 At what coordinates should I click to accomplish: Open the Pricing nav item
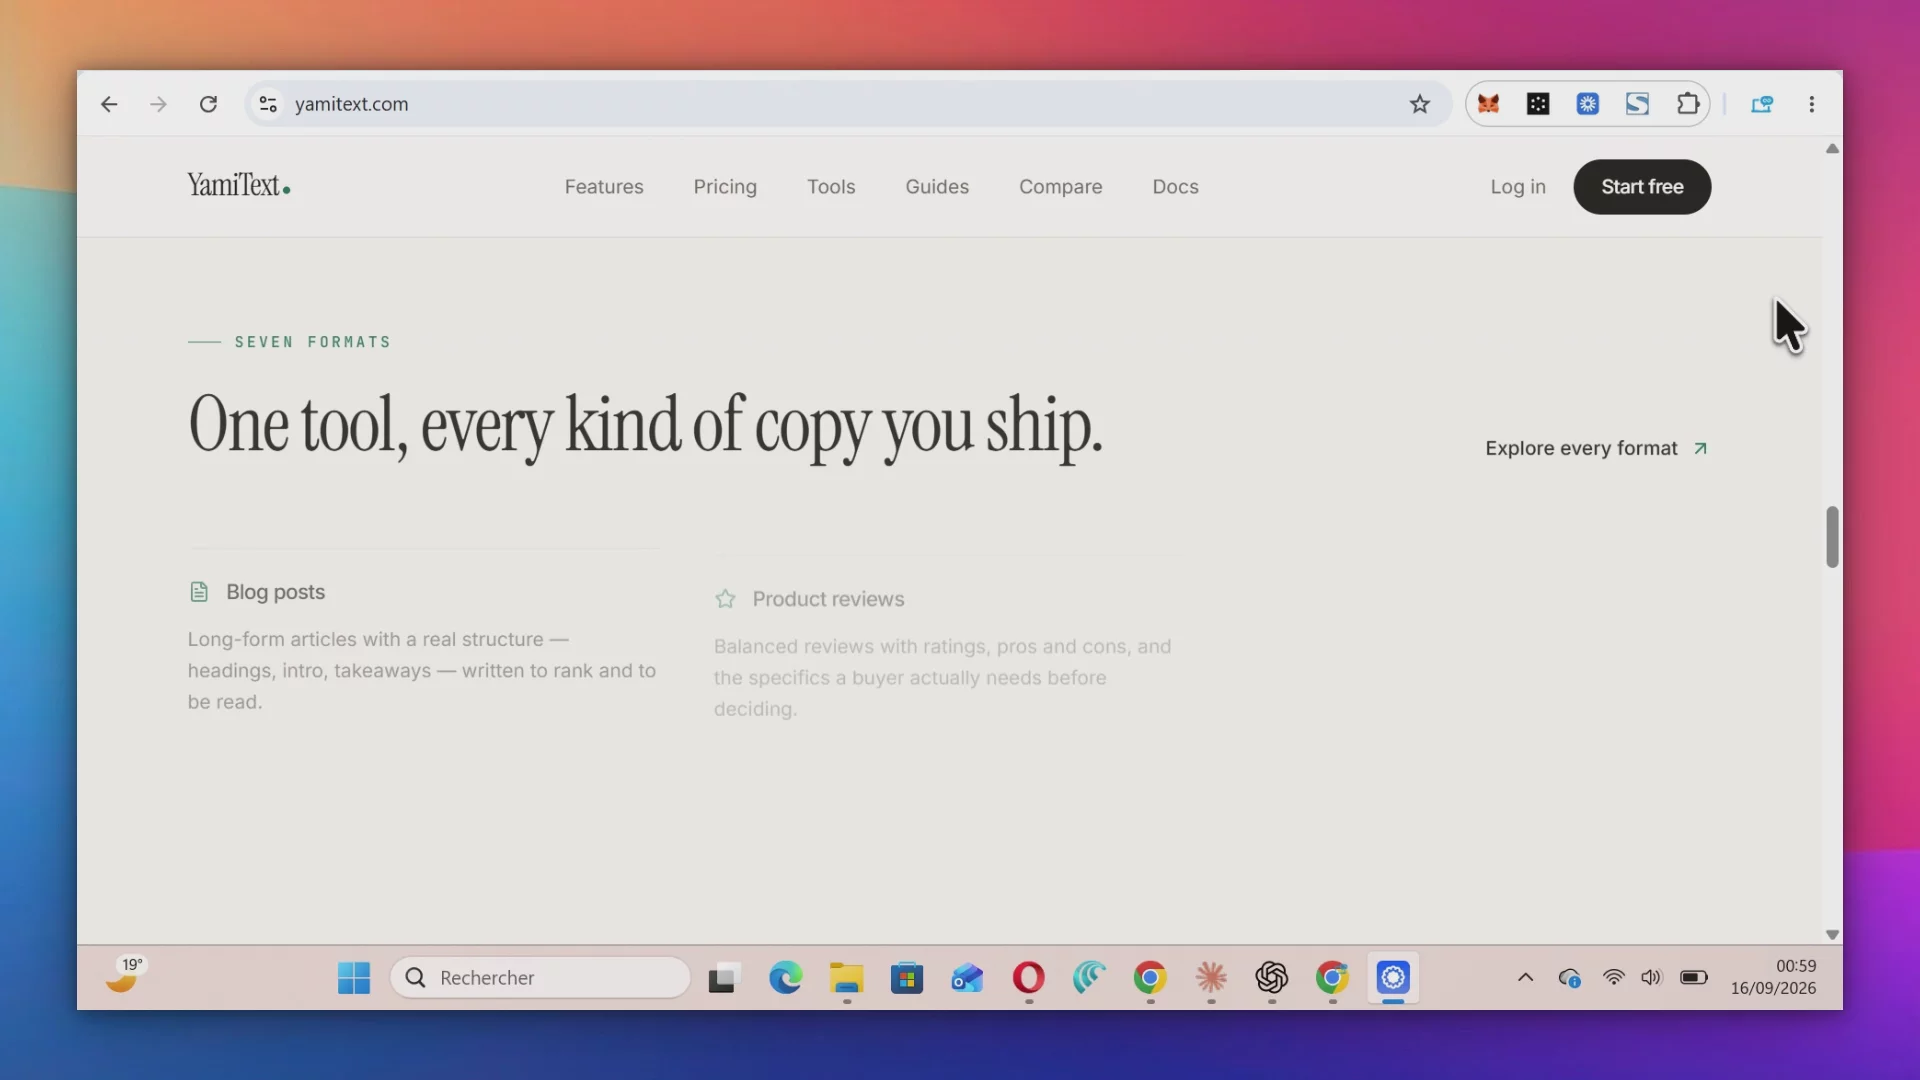(x=725, y=187)
